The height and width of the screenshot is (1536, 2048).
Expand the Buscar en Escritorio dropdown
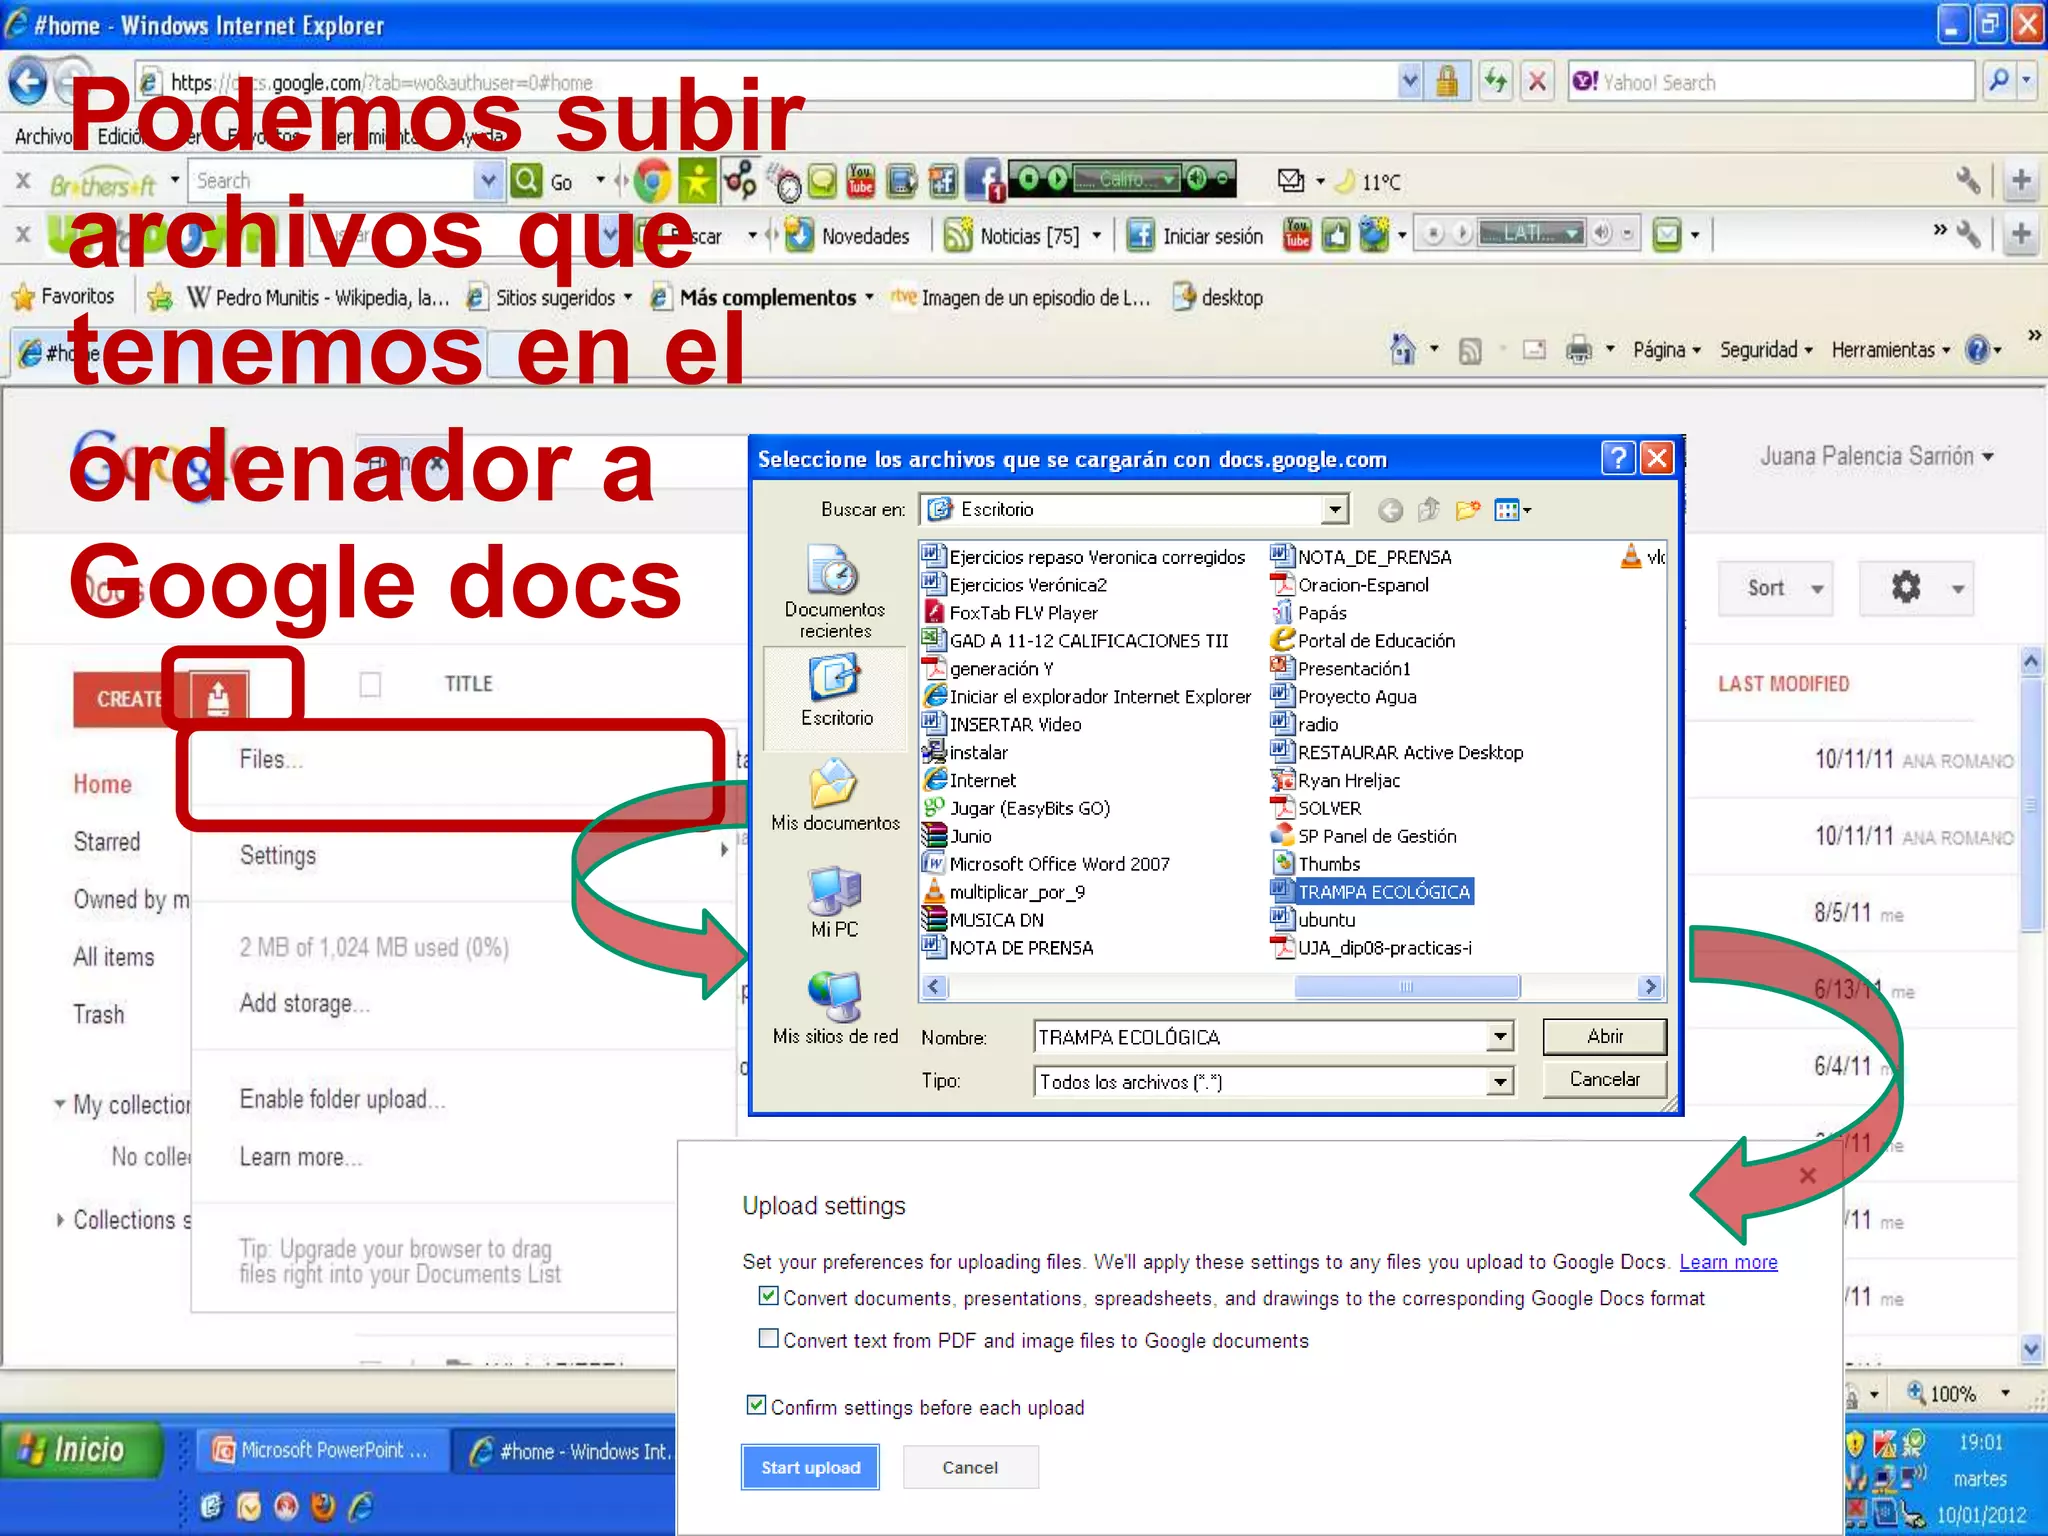click(x=1335, y=510)
